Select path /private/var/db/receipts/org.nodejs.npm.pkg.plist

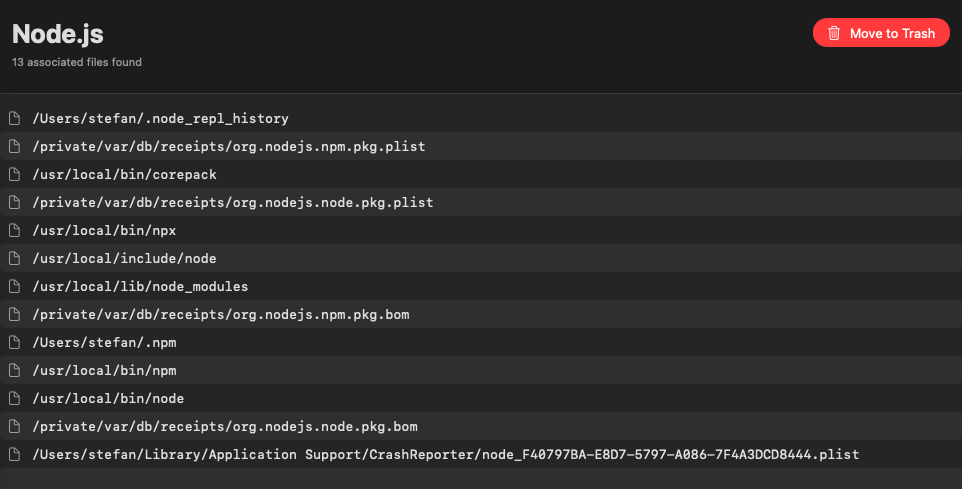coord(229,146)
